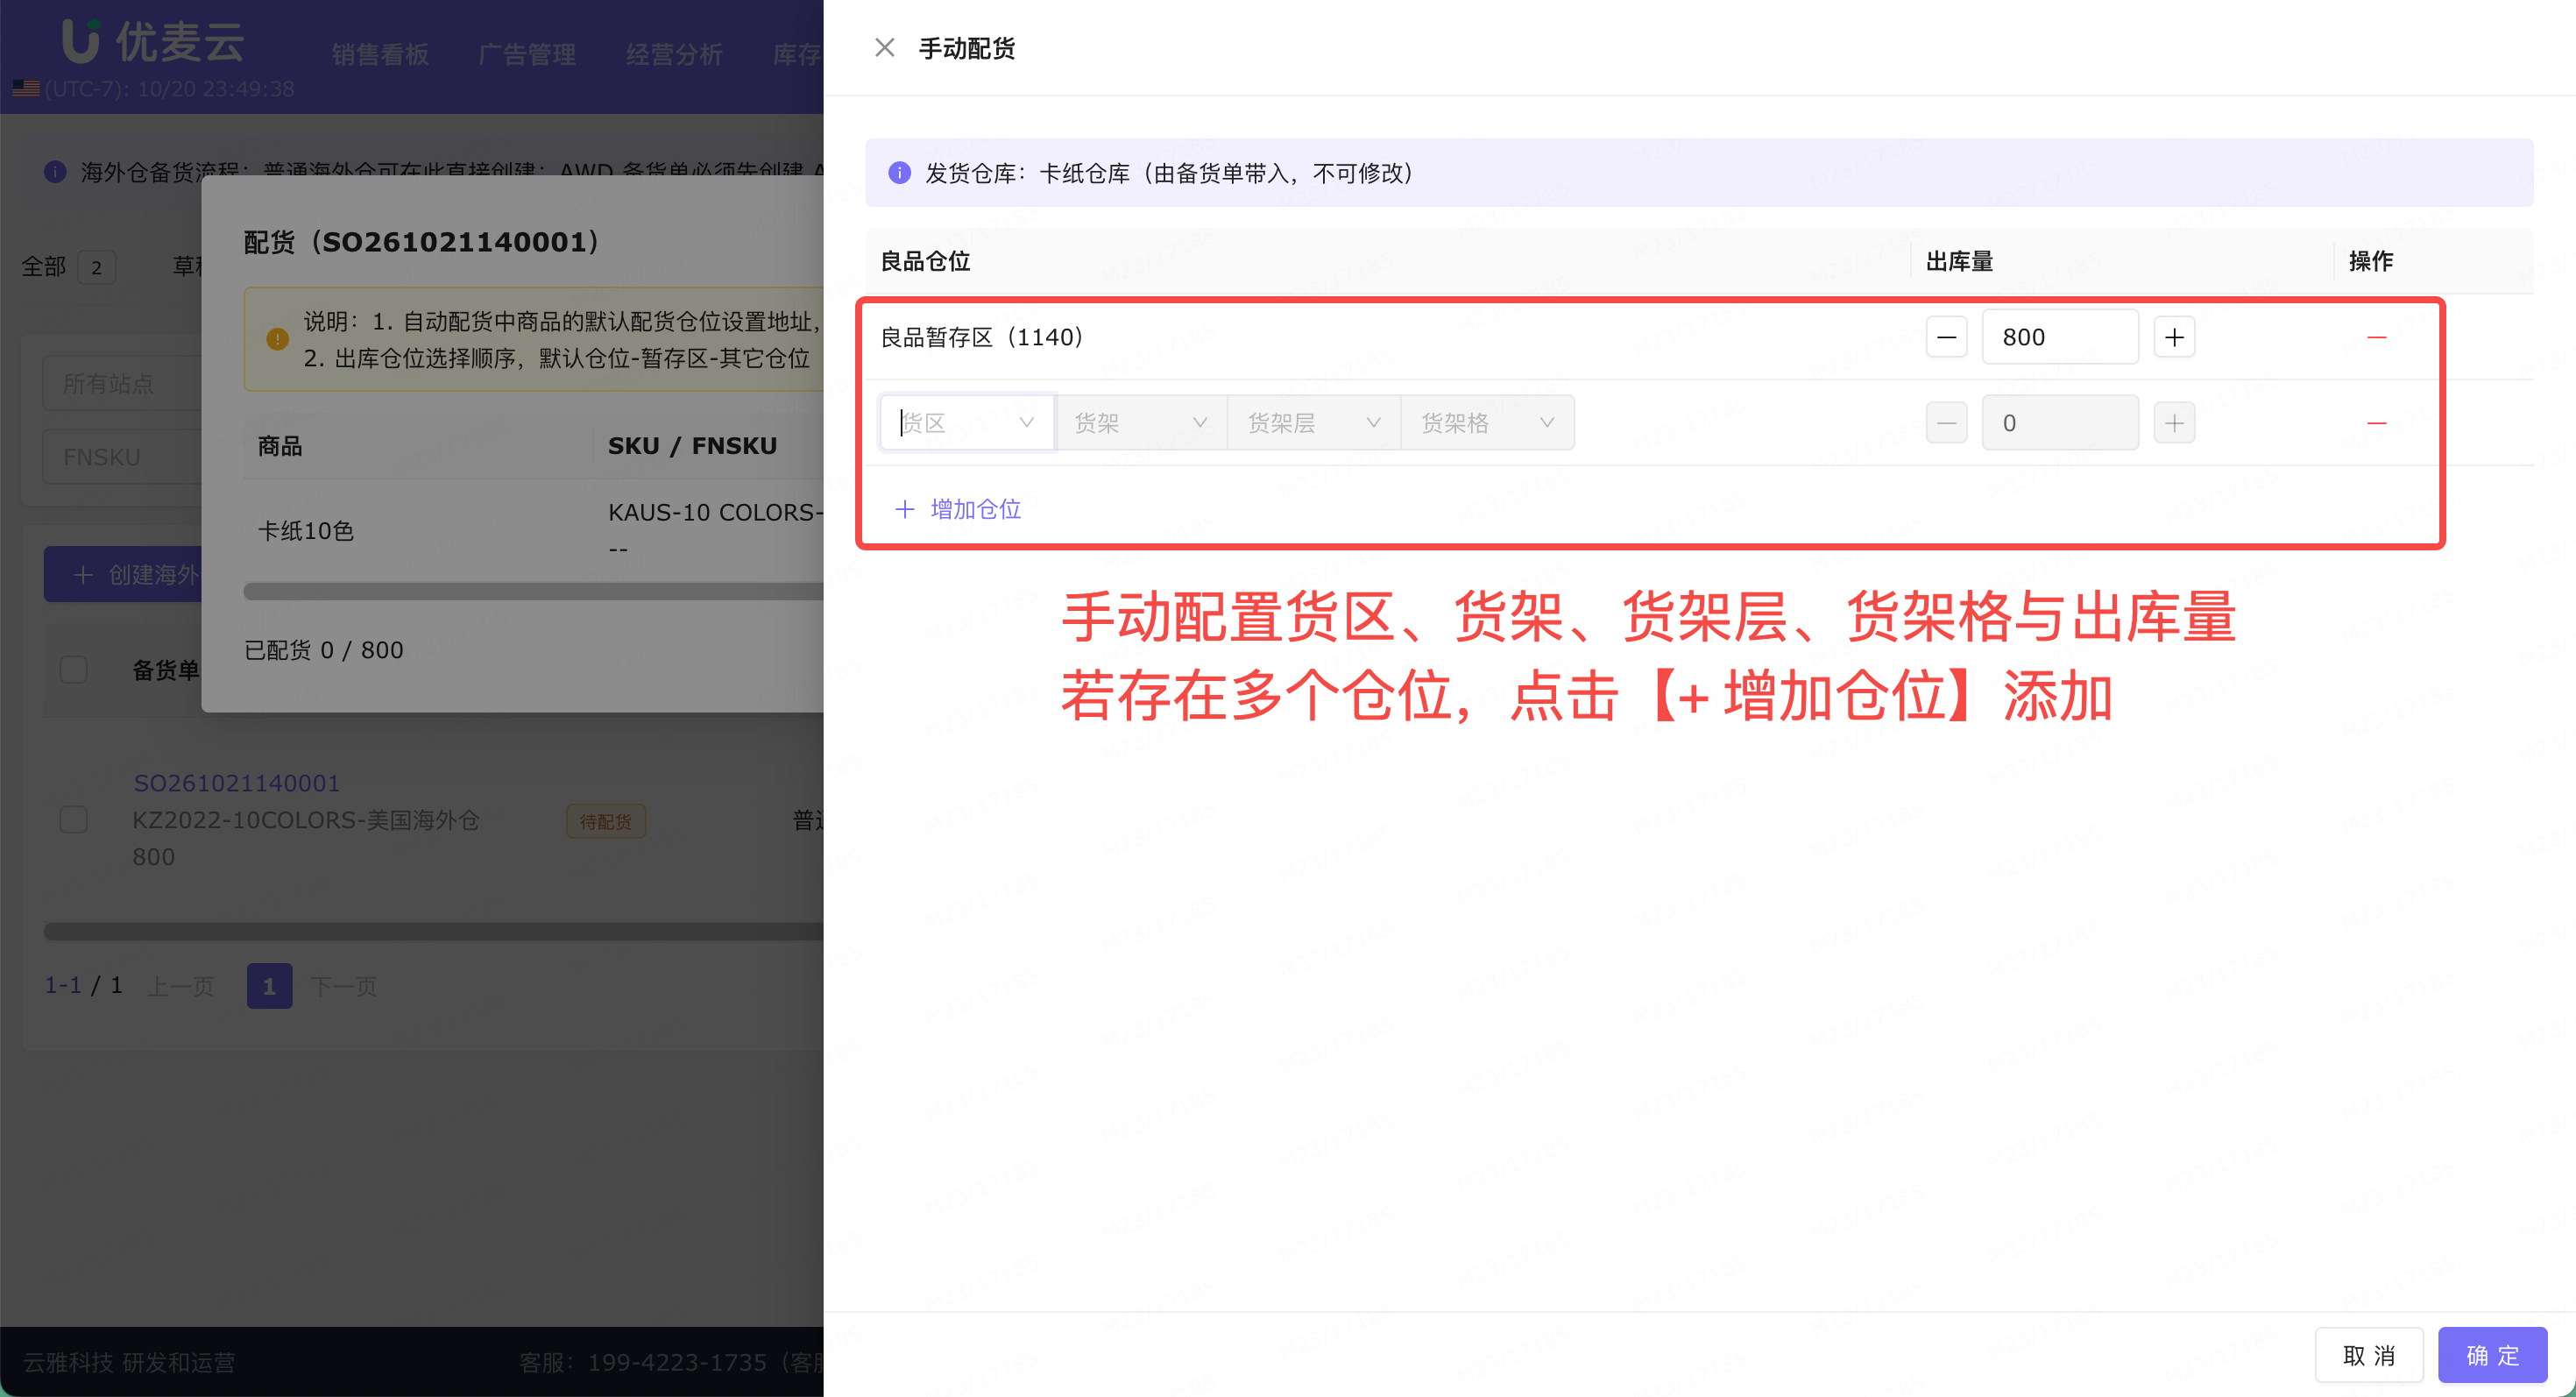Decrease 良品暂存区 quantity with the minus stepper
This screenshot has width=2576, height=1397.
[1946, 337]
